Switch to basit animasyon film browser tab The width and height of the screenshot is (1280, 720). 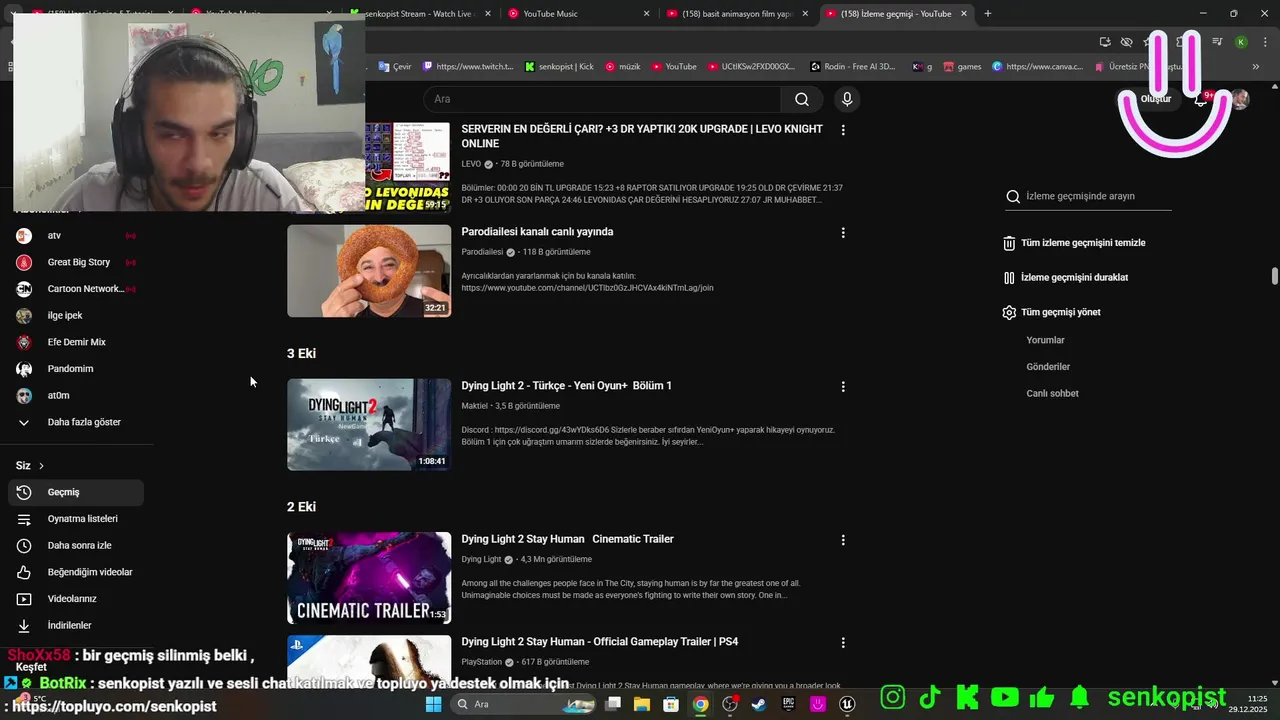[x=737, y=14]
